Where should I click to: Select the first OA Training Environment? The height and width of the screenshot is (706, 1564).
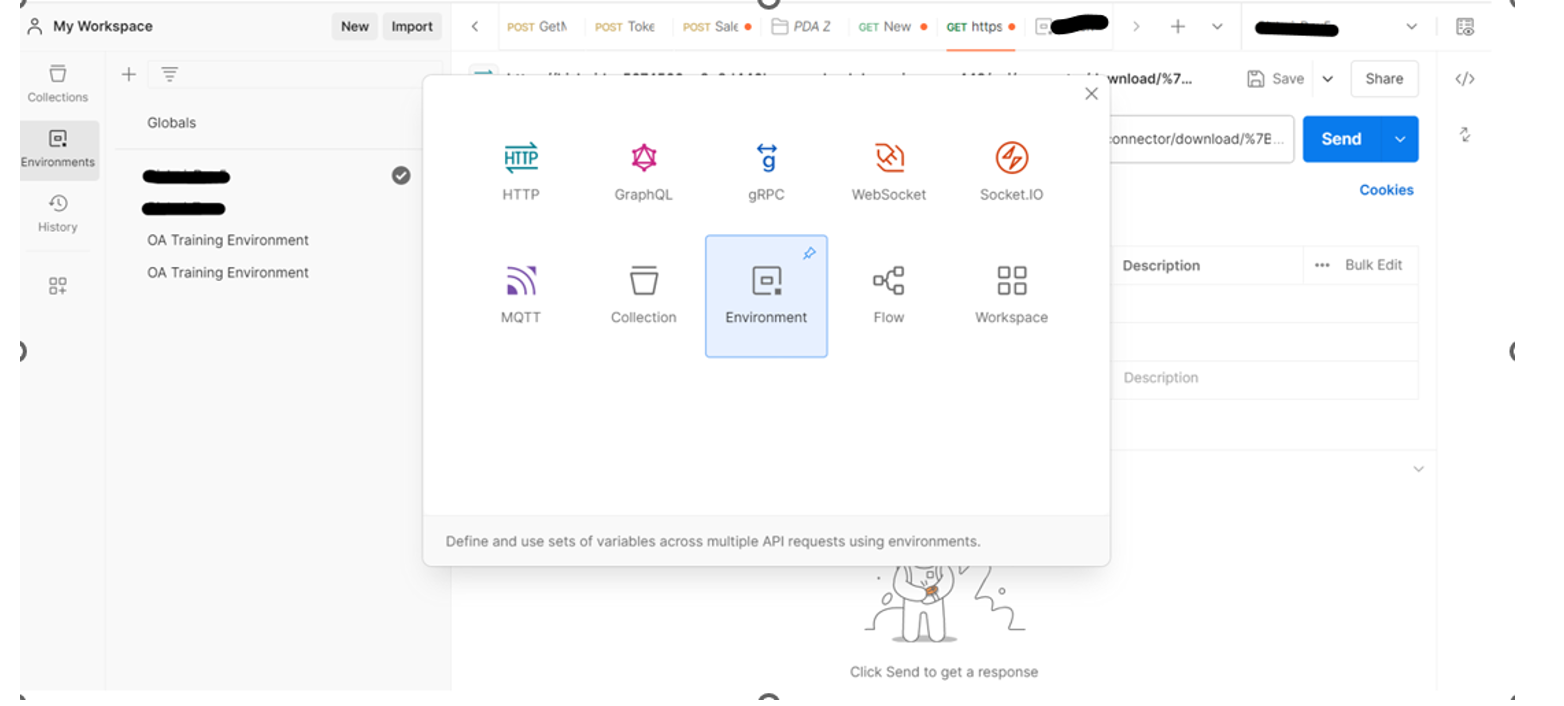228,240
